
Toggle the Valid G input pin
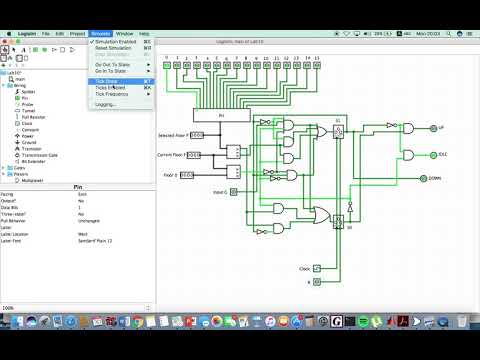pyautogui.click(x=234, y=192)
